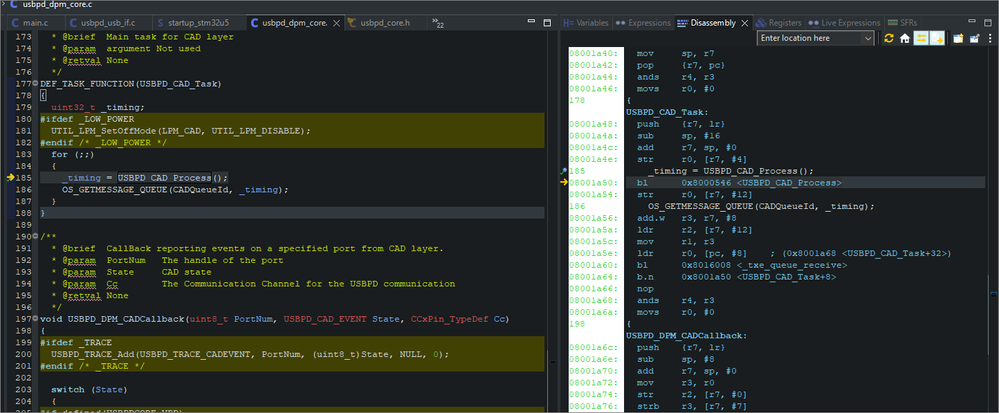The height and width of the screenshot is (413, 999).
Task: Switch to the main.c editor tab
Action: pos(33,21)
